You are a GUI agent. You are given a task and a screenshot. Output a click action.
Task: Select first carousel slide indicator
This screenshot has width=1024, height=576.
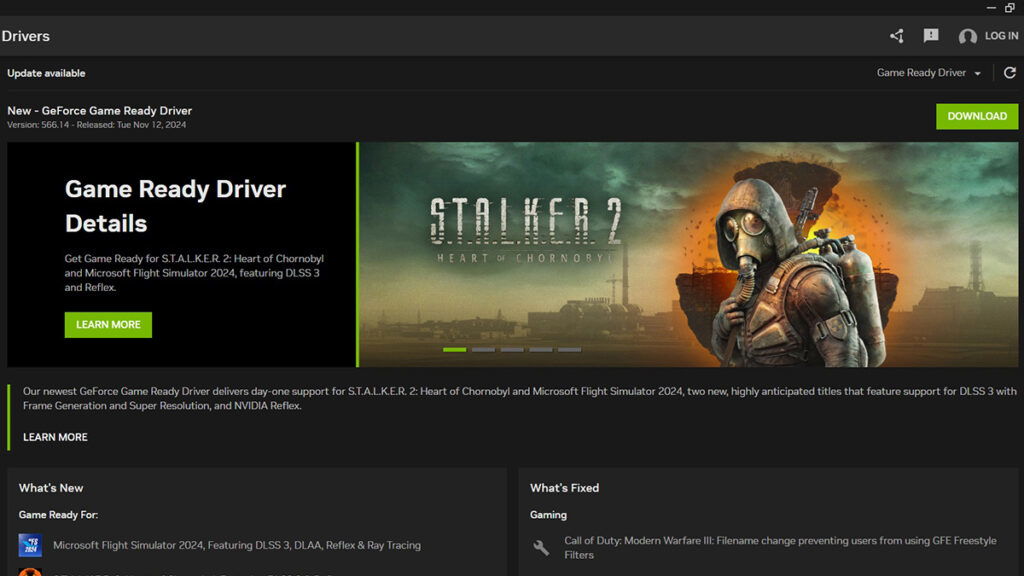pyautogui.click(x=455, y=350)
